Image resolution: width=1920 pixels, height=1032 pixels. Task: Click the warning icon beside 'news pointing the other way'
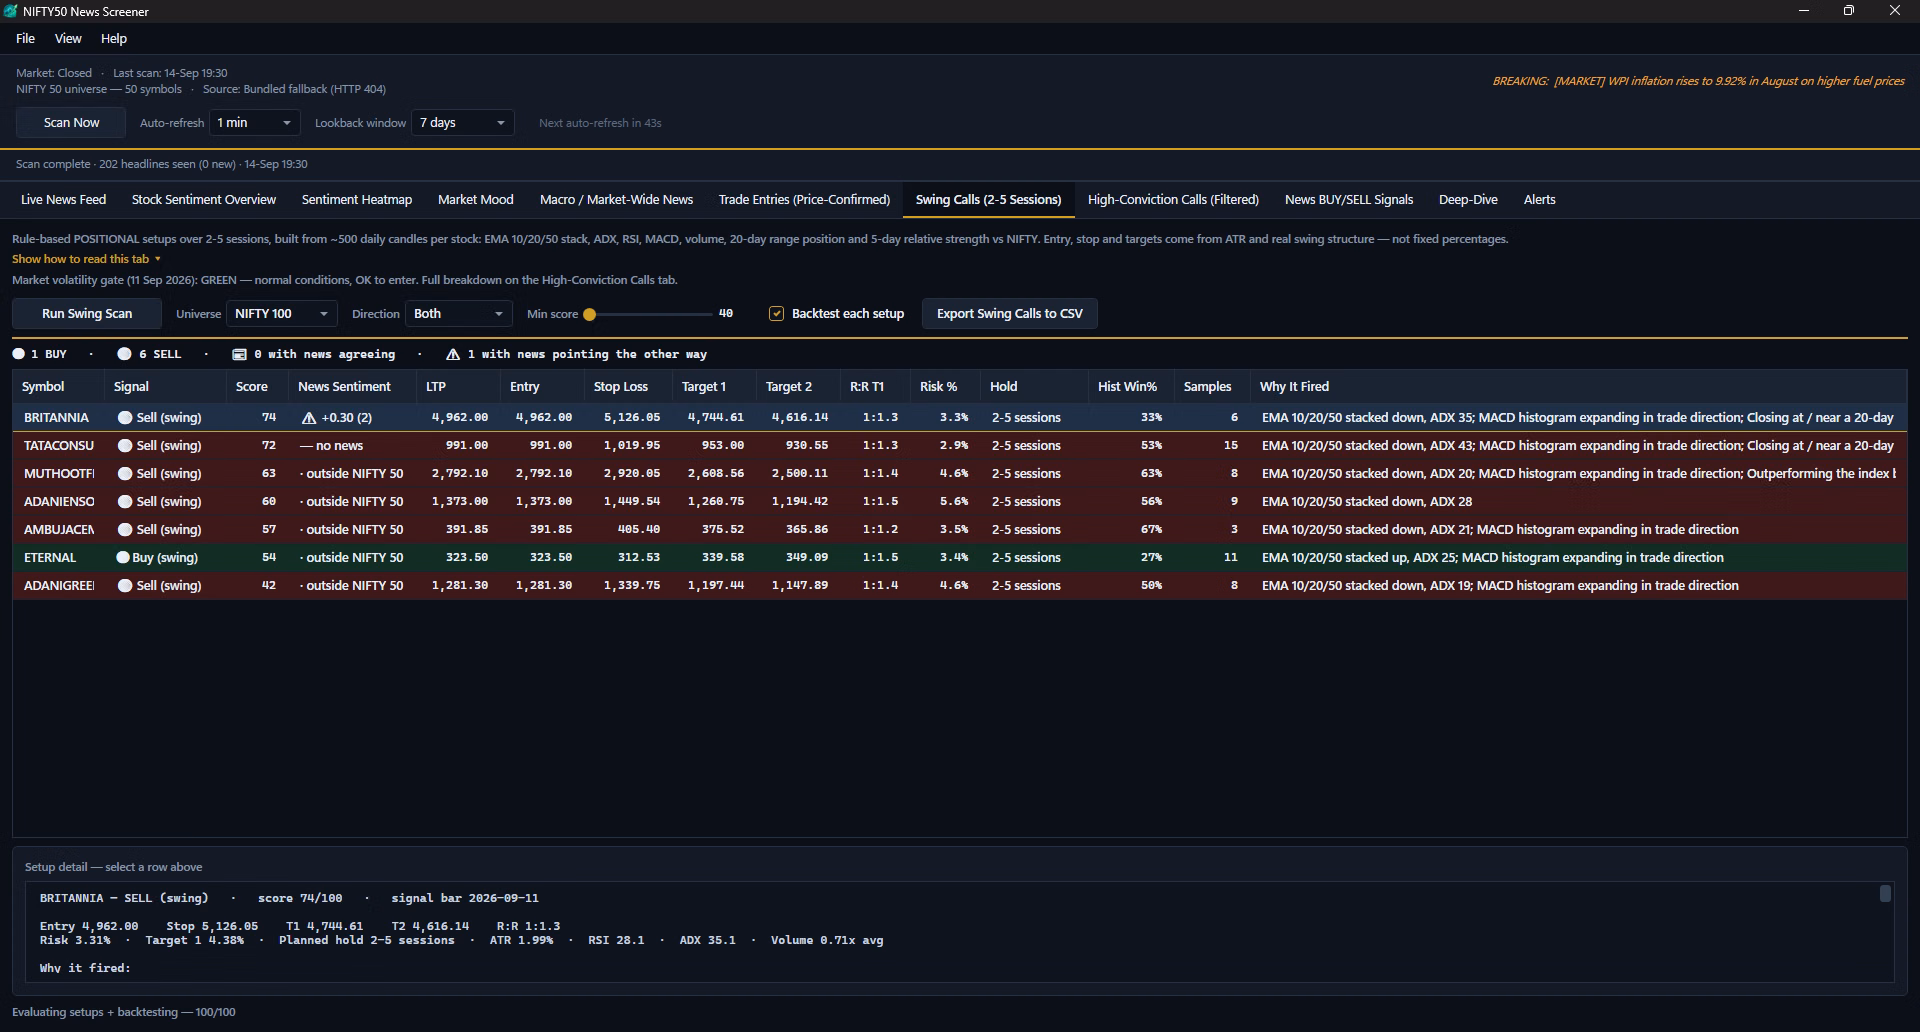(x=453, y=354)
